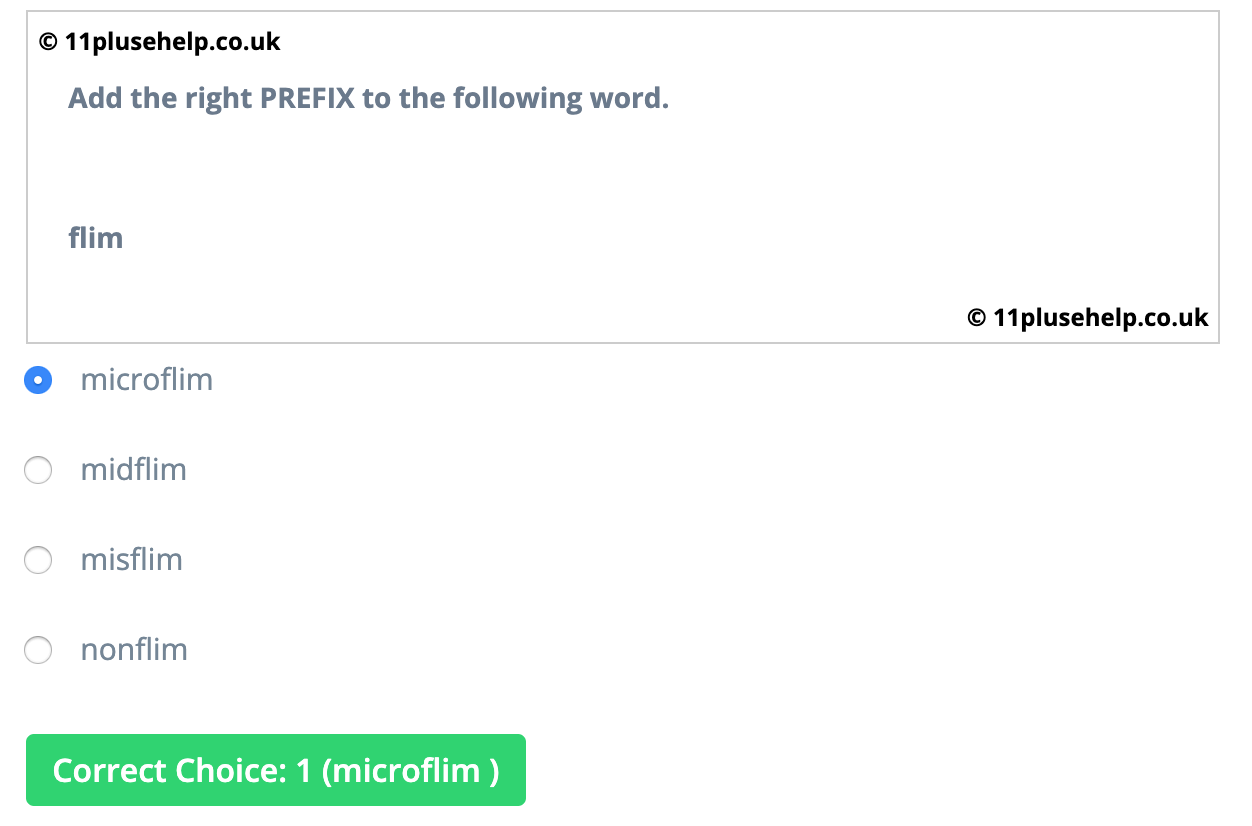This screenshot has height=826, width=1252.
Task: Click the top-left 11plusehelp.co.uk copyright text
Action: pos(172,42)
